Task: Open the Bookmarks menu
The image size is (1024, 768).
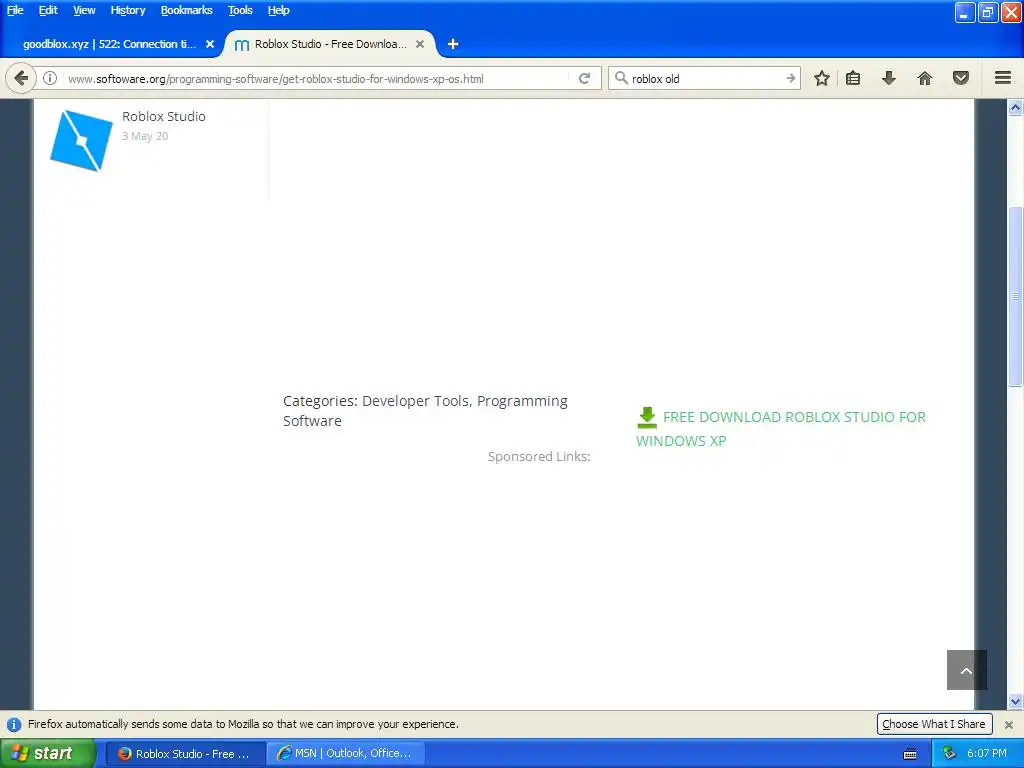Action: pyautogui.click(x=187, y=10)
